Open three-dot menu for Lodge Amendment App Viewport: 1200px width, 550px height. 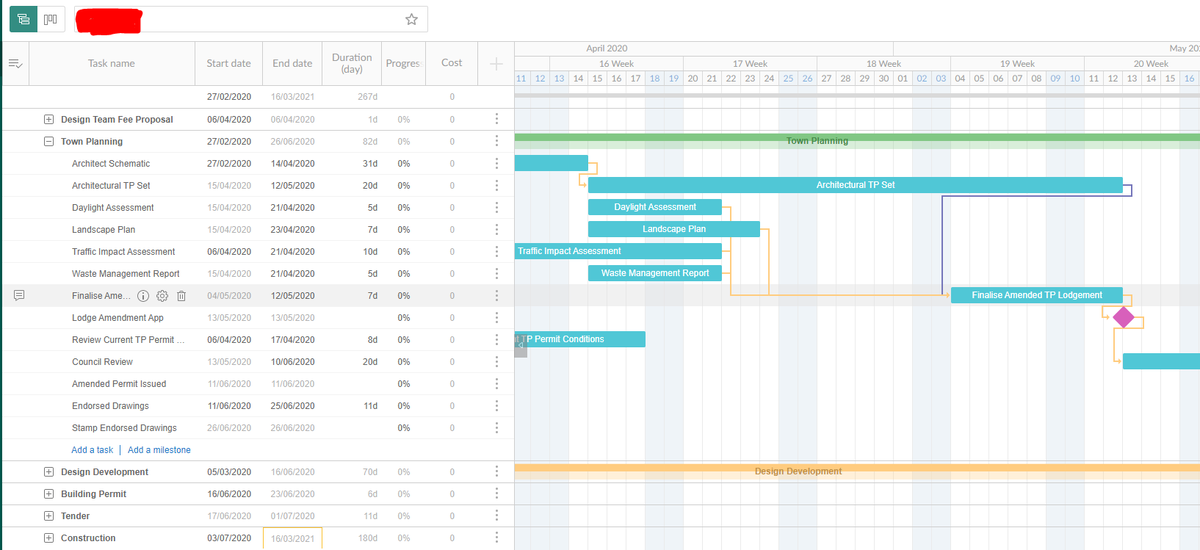click(496, 317)
